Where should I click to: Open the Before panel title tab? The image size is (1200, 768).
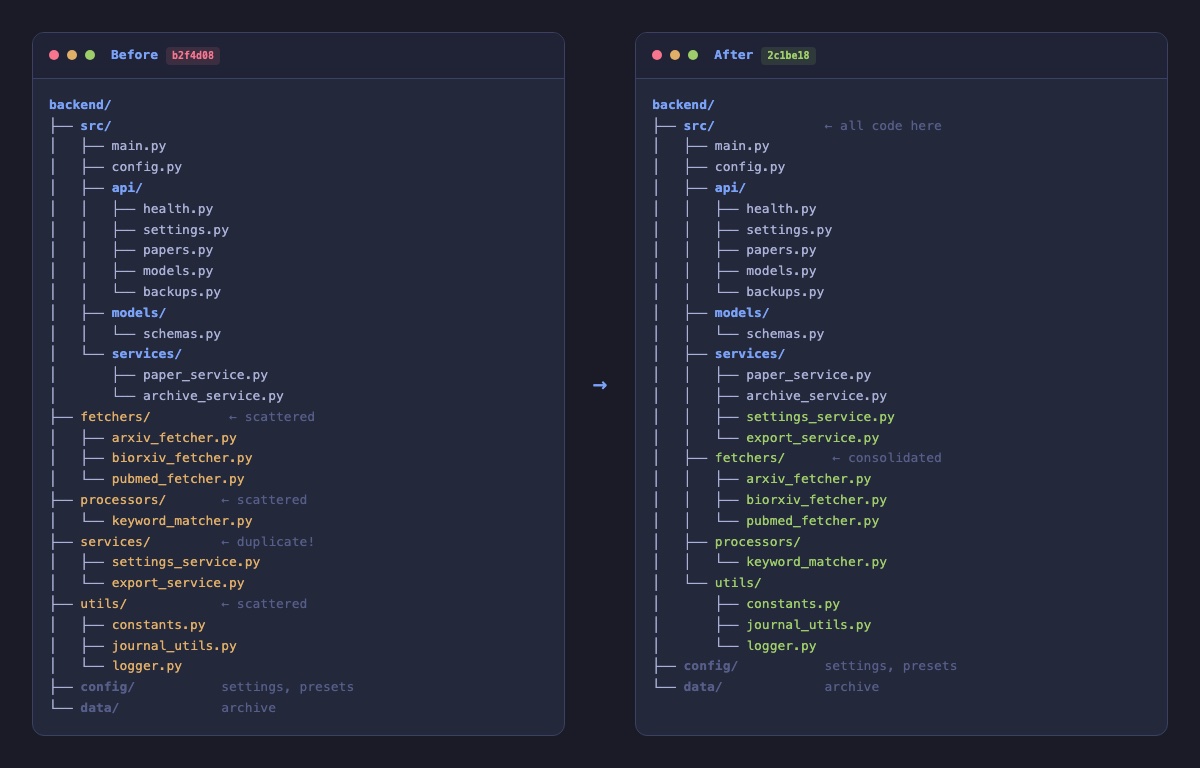134,55
